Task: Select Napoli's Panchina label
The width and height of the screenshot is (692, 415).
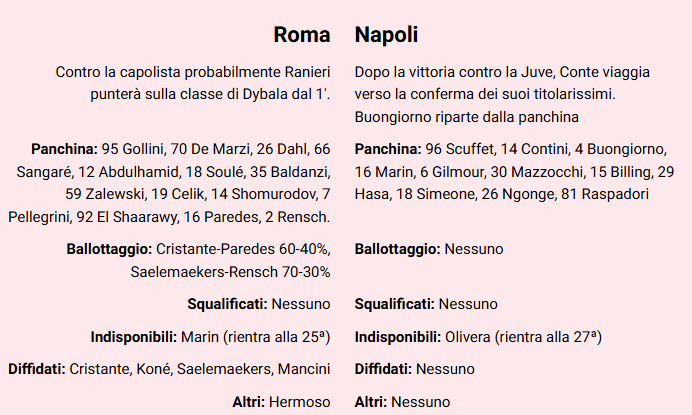Action: (388, 149)
